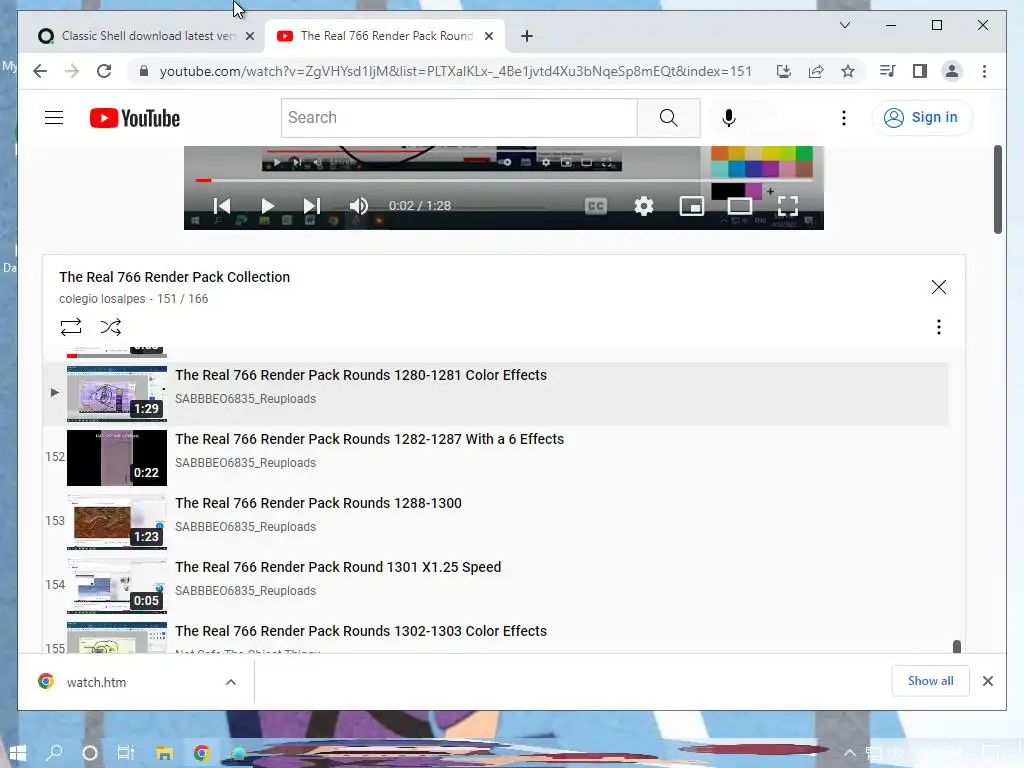The width and height of the screenshot is (1024, 768).
Task: Open taskbar search magnifier
Action: click(55, 753)
